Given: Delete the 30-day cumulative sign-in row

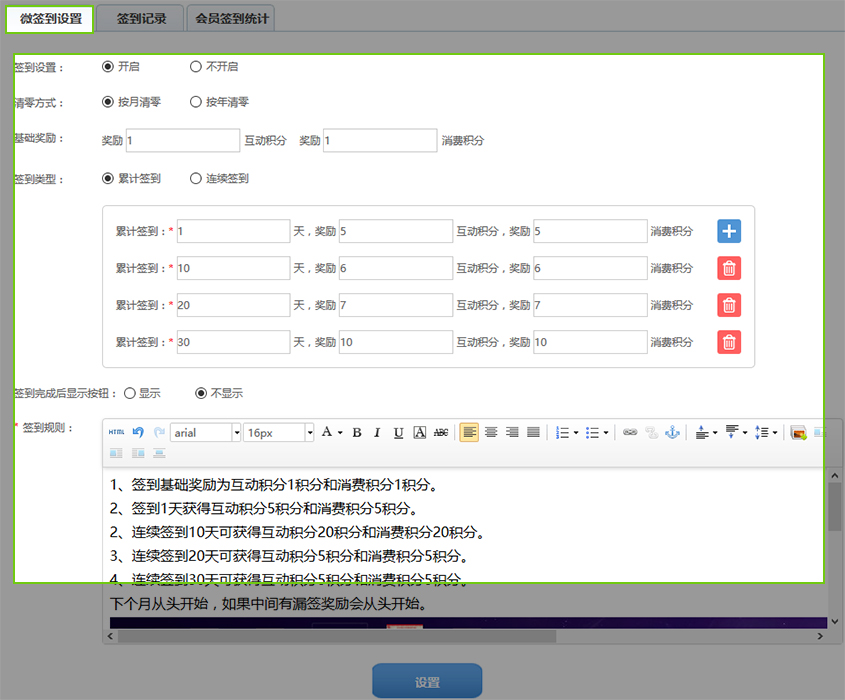Looking at the screenshot, I should click(729, 342).
